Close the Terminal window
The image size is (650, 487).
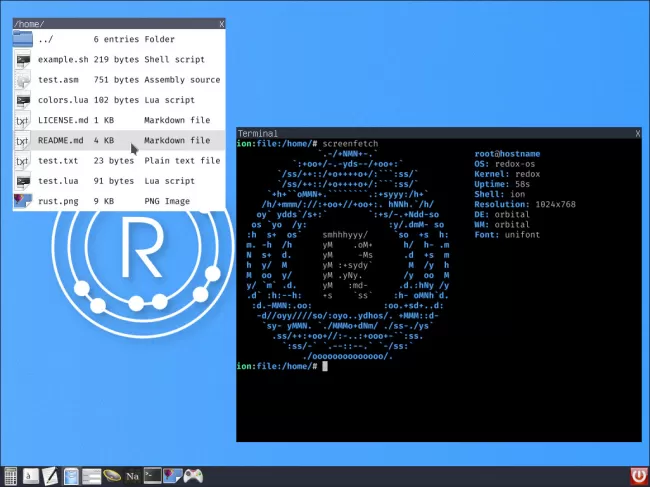tap(638, 133)
